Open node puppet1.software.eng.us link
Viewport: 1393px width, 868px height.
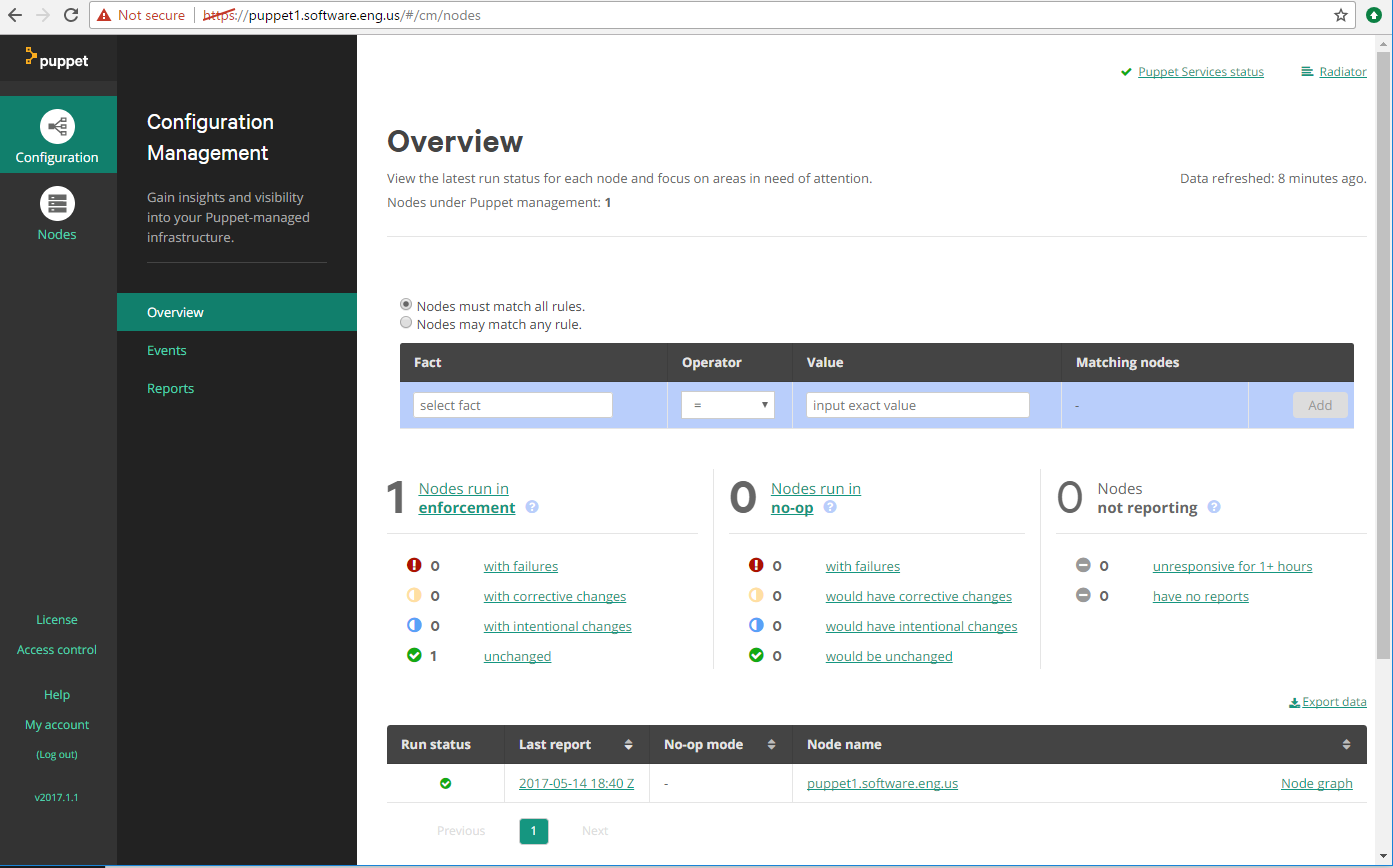(882, 783)
